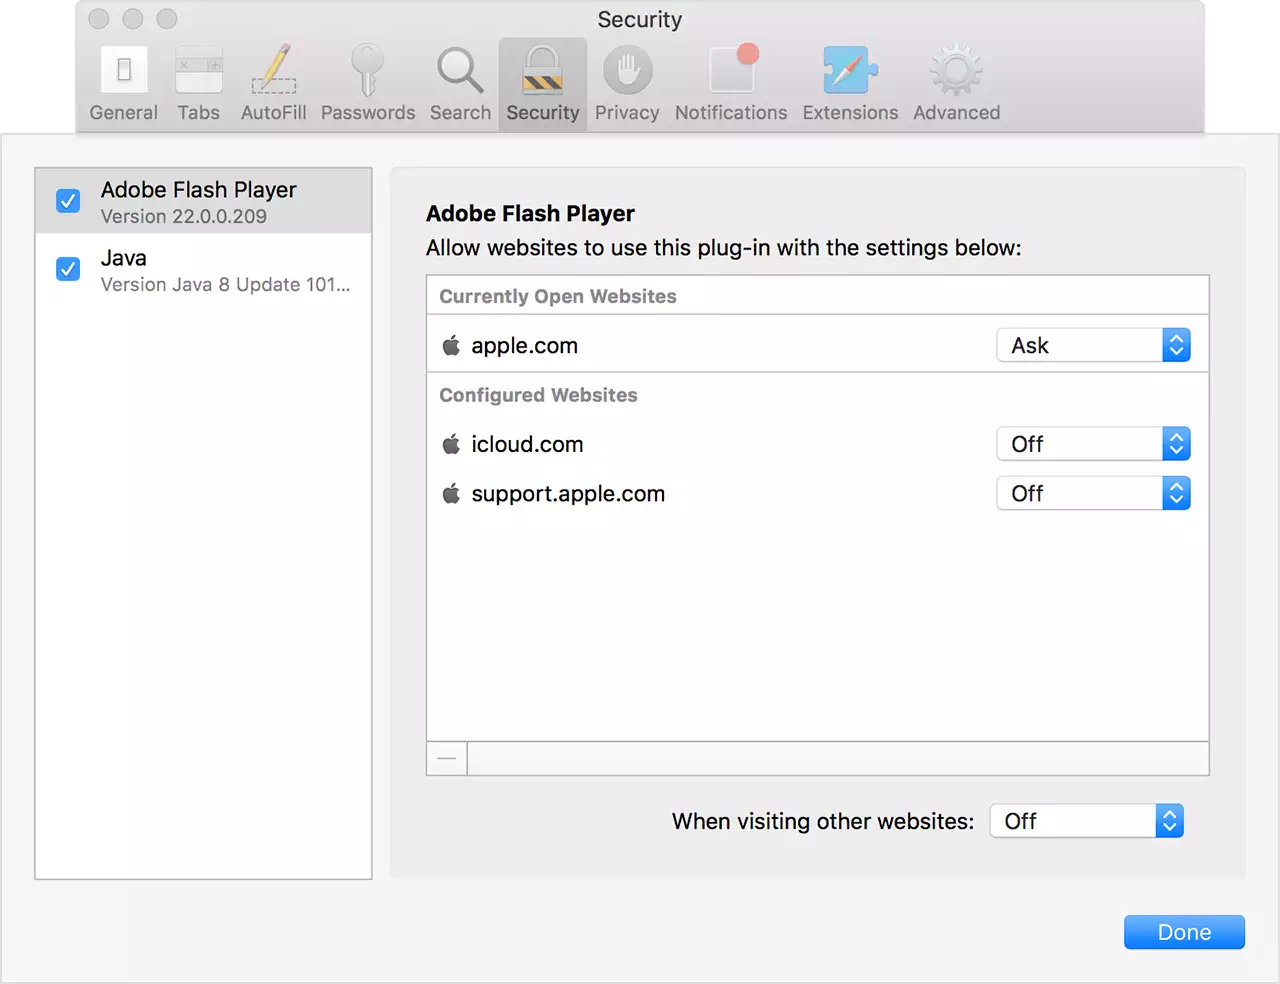
Task: Open 'When visiting other websites' dropdown
Action: (x=1086, y=821)
